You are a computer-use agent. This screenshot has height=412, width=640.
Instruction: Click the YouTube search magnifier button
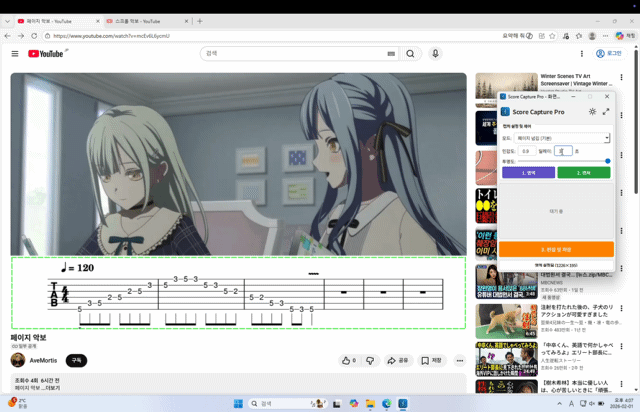click(x=410, y=54)
